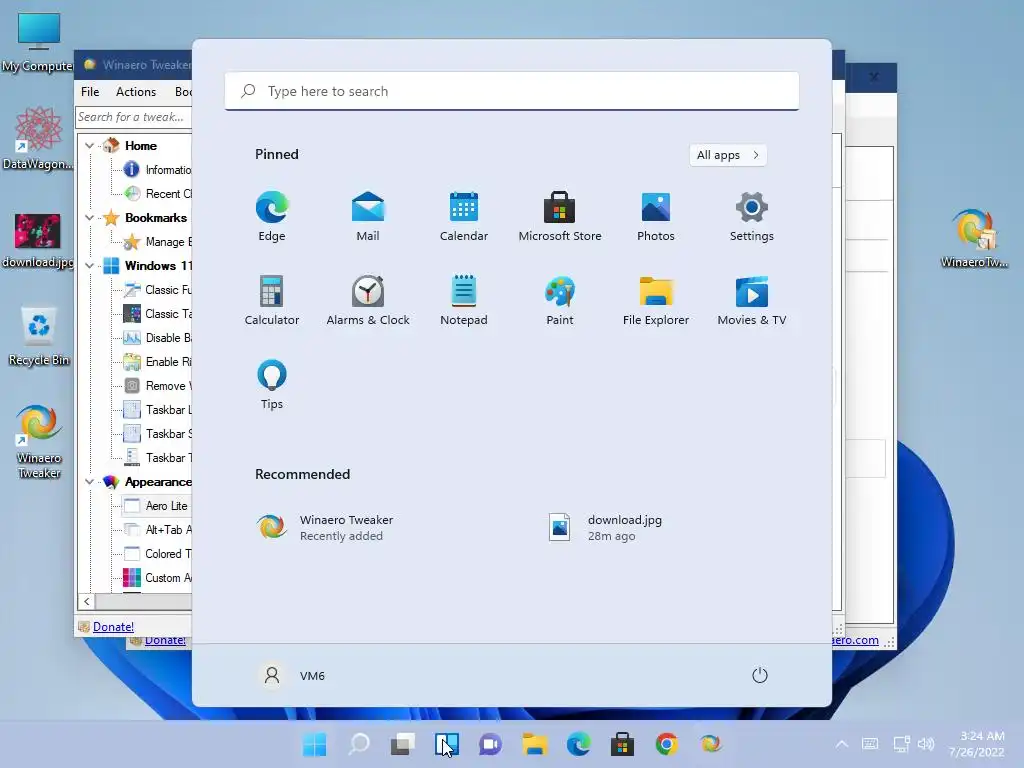Screen dimensions: 1024x768
Task: Open the Photos pinned app
Action: pos(656,217)
